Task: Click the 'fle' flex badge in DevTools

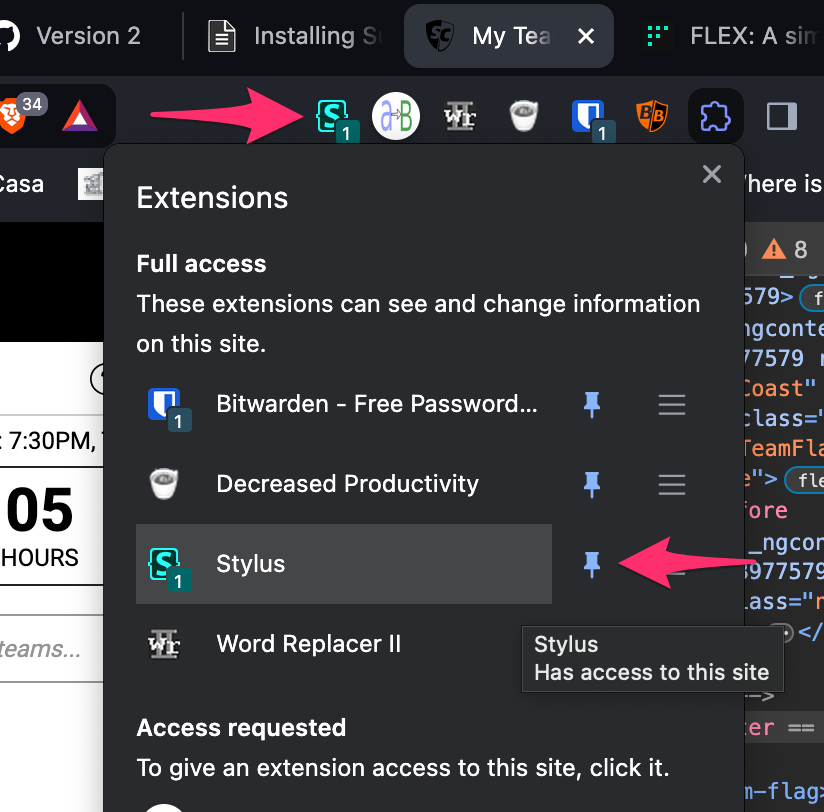Action: [x=804, y=480]
